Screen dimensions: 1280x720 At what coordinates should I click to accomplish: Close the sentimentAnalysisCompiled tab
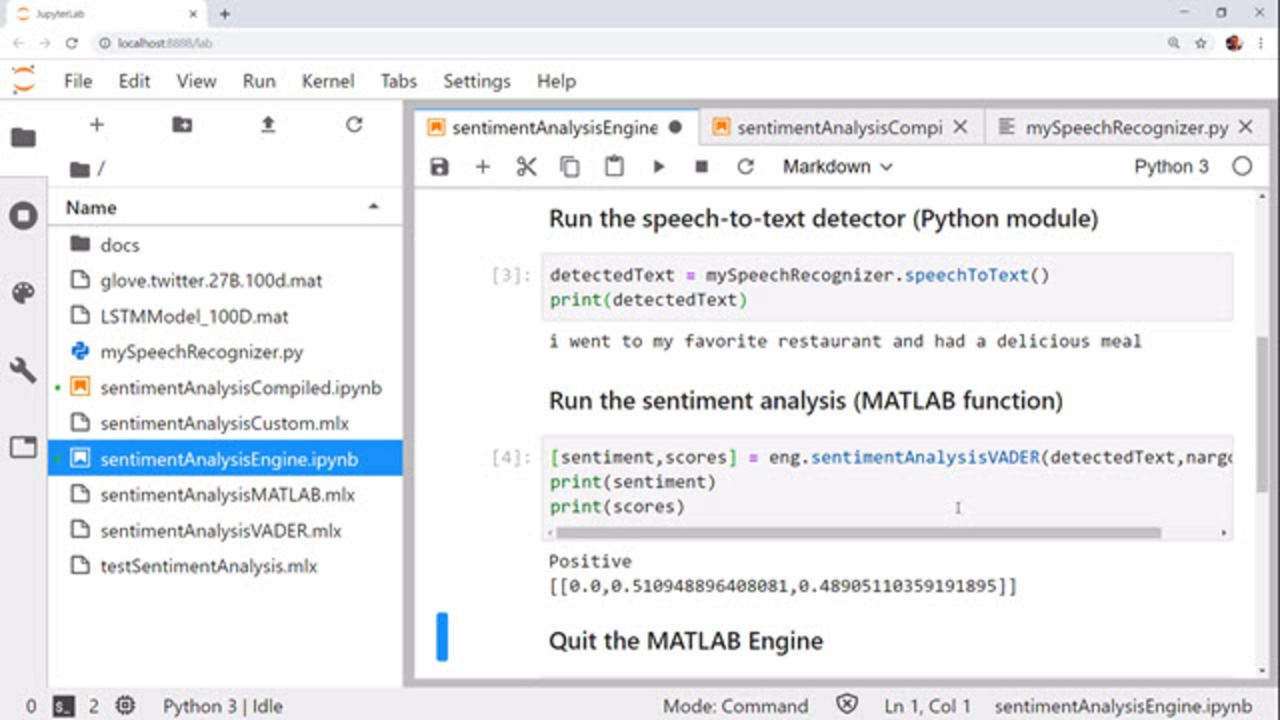(960, 128)
